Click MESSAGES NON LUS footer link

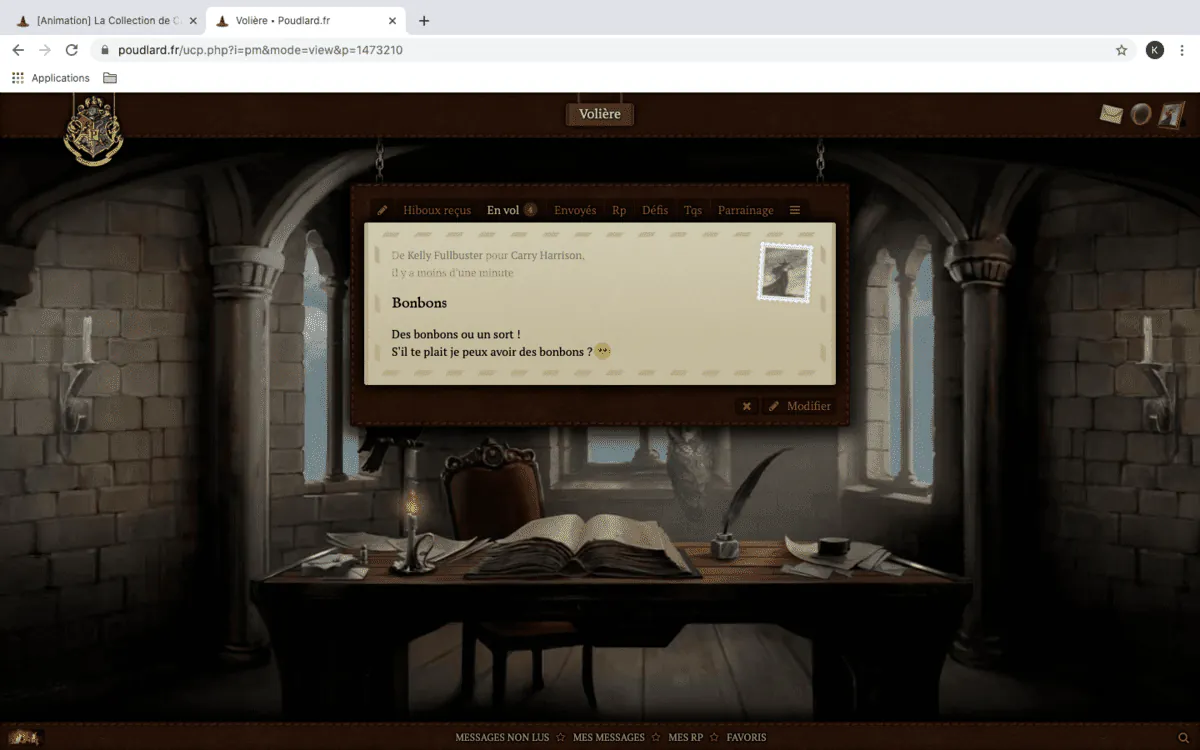click(x=502, y=738)
